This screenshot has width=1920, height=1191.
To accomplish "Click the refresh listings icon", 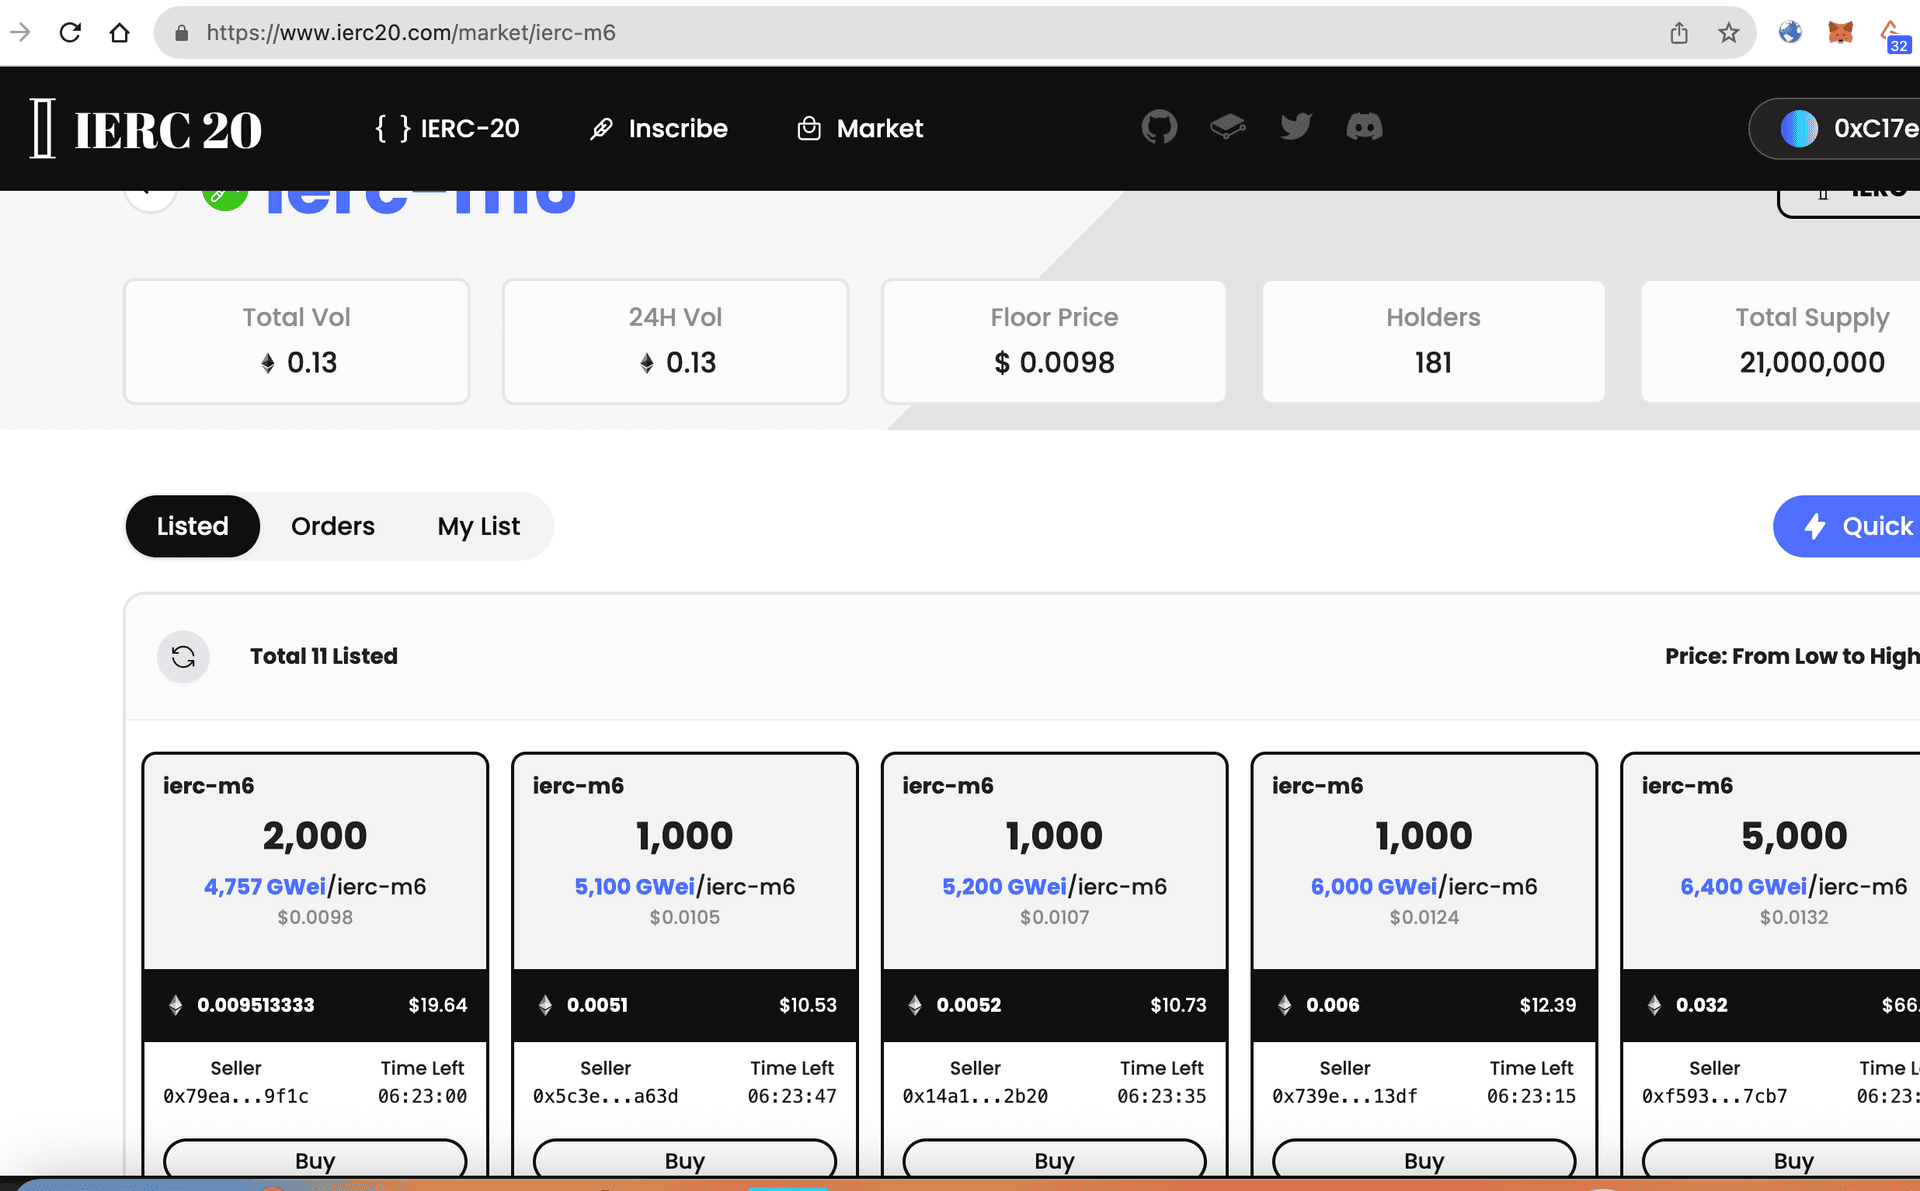I will coord(183,656).
